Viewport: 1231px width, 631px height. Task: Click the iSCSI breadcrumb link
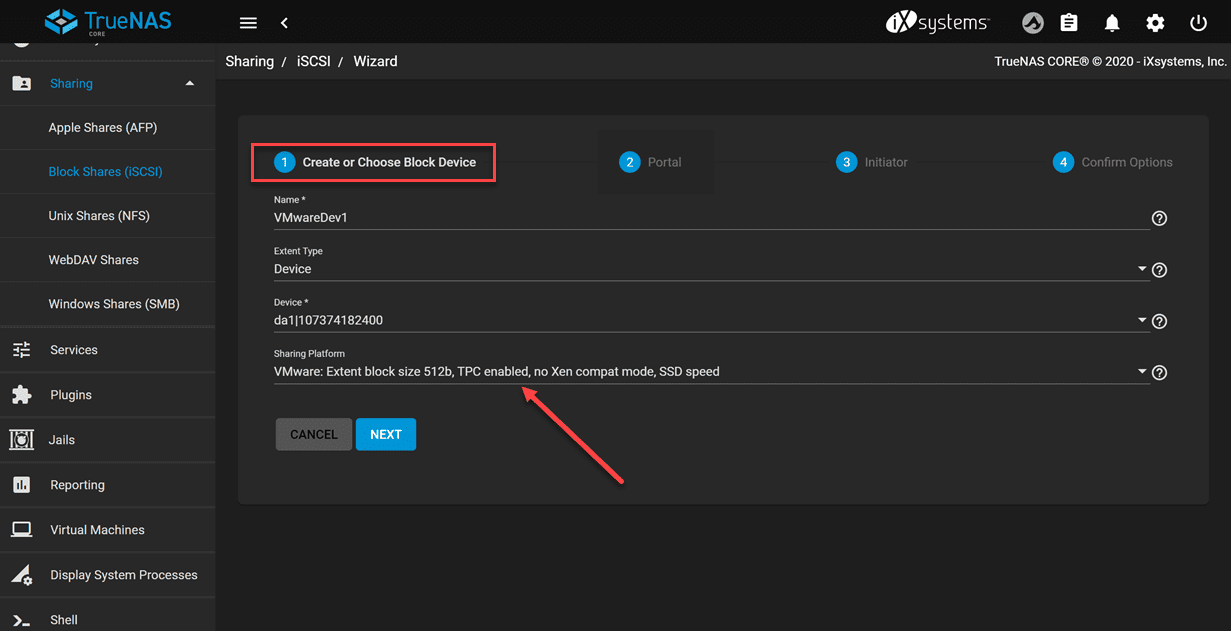314,61
